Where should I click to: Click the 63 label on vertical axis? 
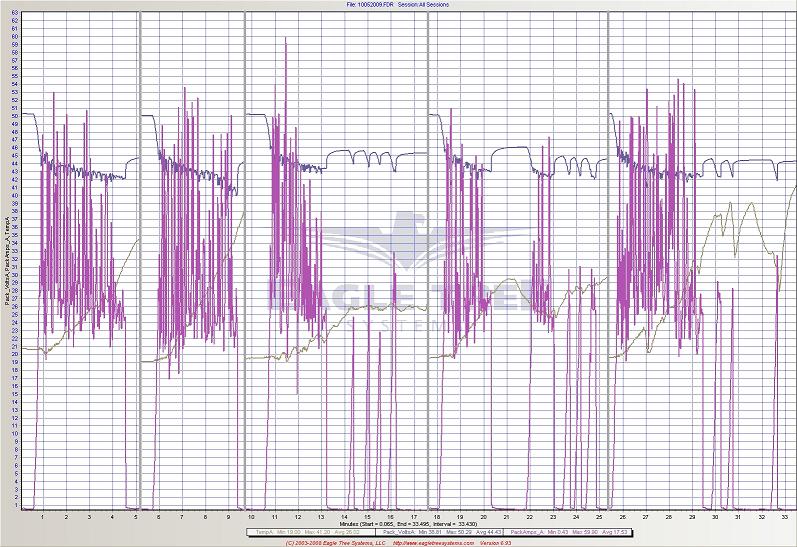click(x=17, y=13)
